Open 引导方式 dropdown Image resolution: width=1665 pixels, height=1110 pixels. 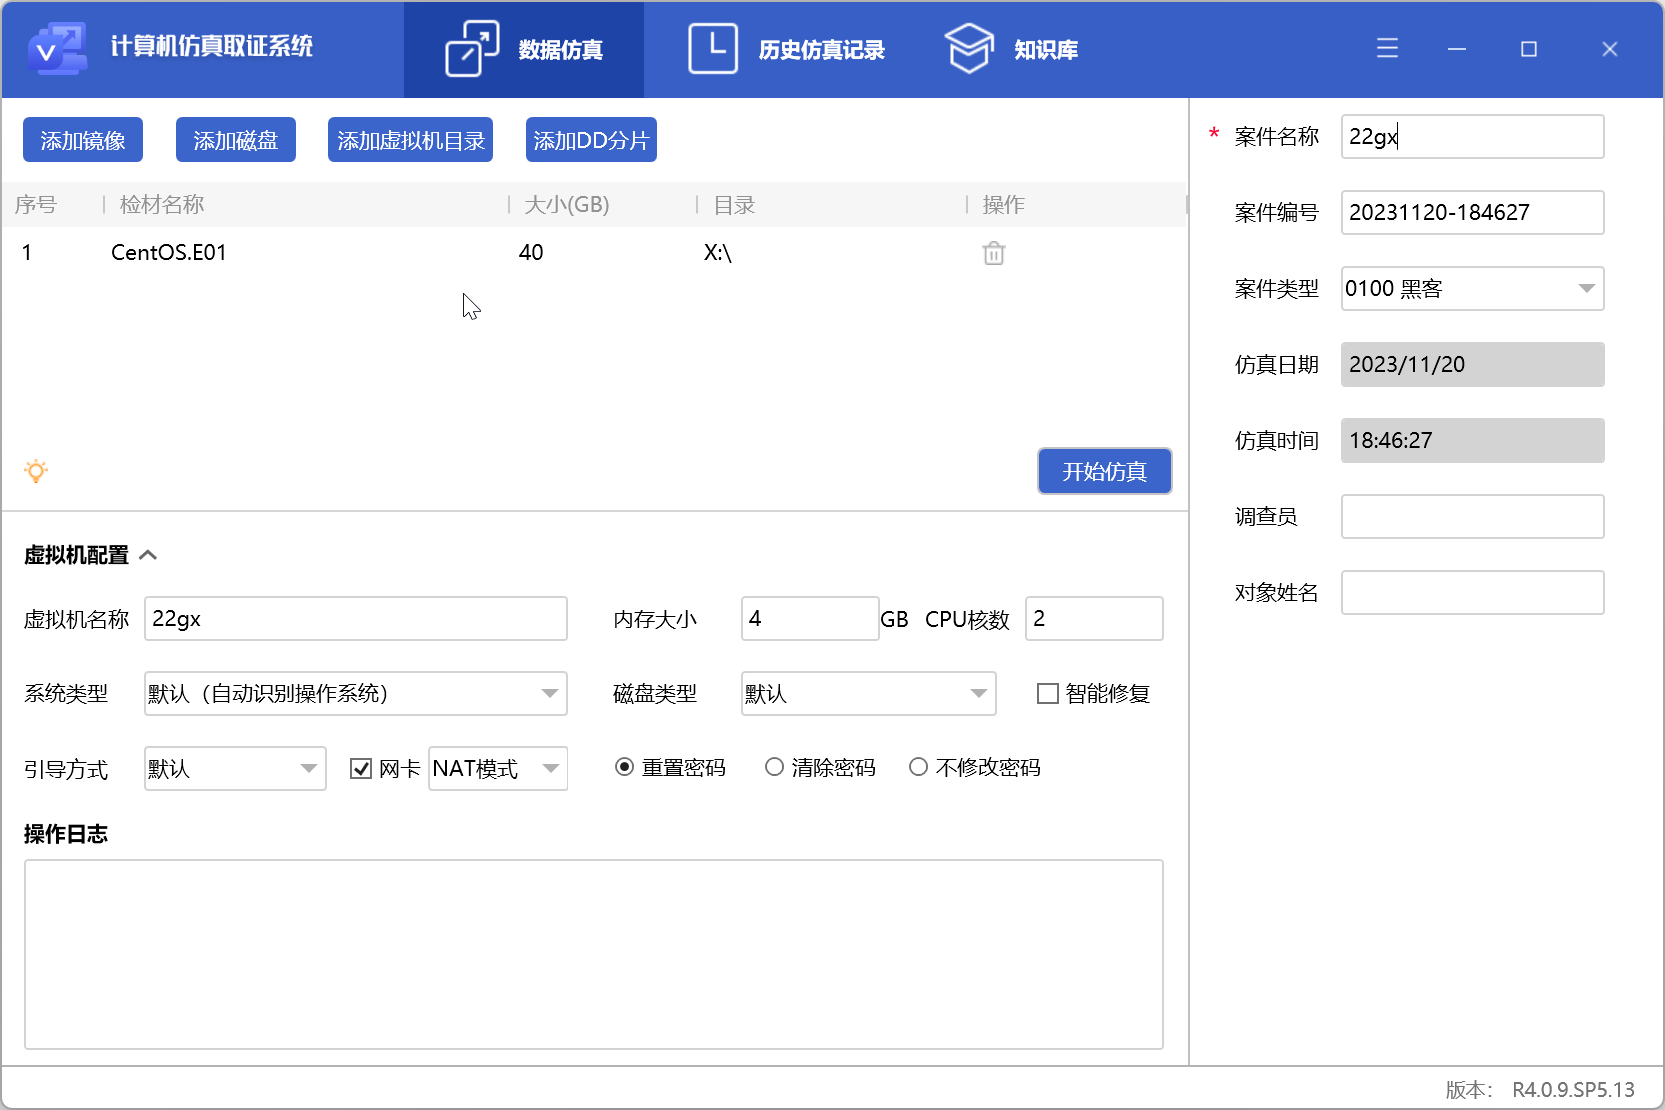[x=235, y=768]
